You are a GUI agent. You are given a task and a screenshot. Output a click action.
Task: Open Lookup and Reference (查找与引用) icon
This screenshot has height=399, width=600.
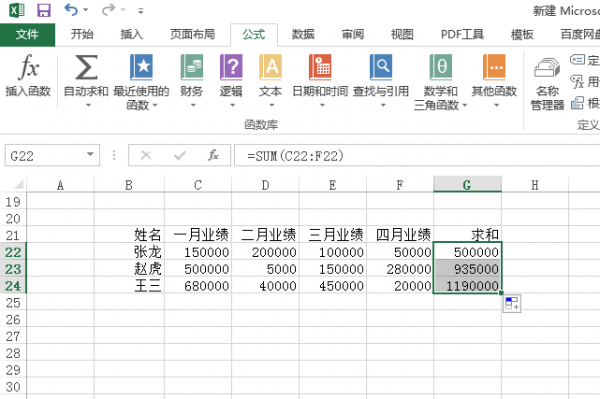pos(381,67)
